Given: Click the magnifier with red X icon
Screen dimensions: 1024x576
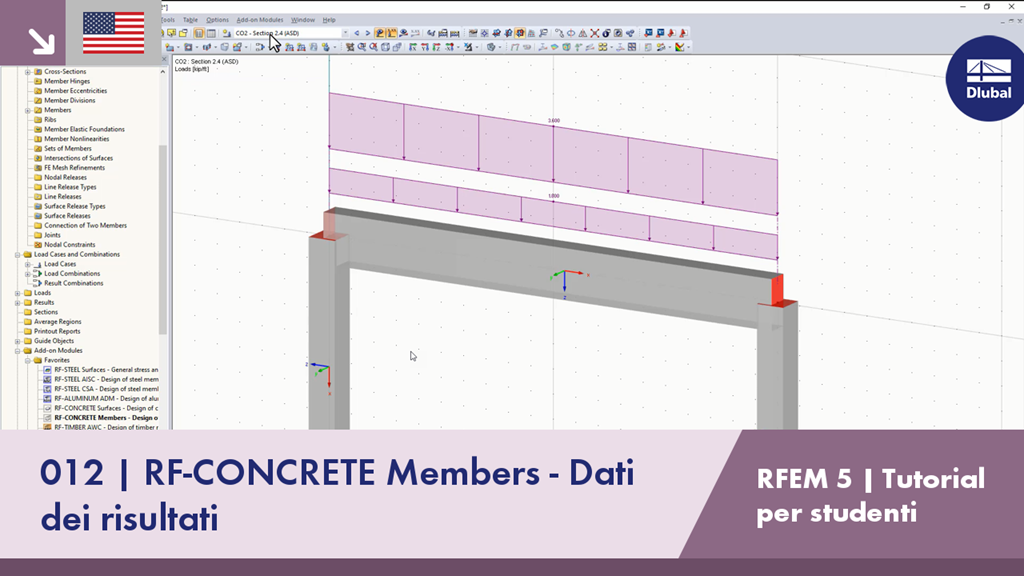Looking at the screenshot, I should pyautogui.click(x=374, y=47).
